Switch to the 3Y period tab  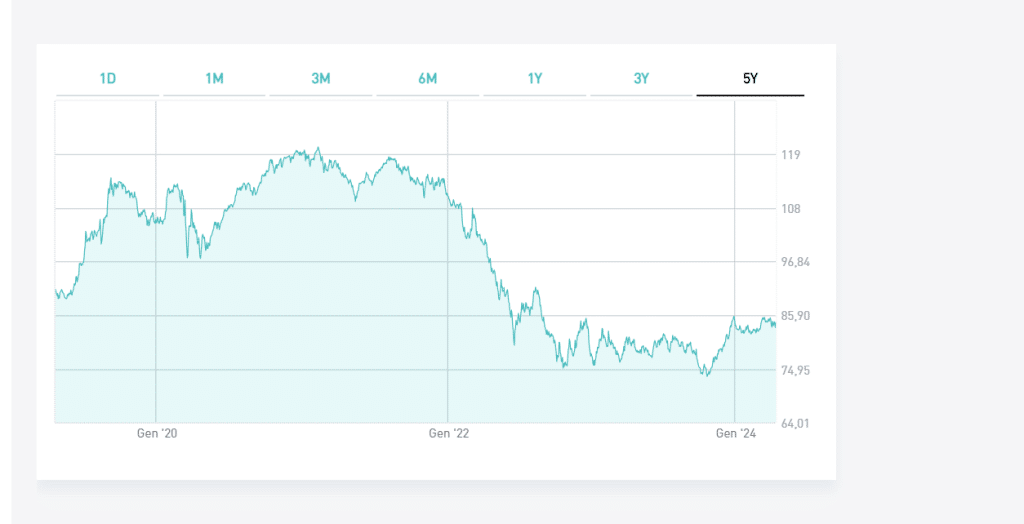point(642,78)
